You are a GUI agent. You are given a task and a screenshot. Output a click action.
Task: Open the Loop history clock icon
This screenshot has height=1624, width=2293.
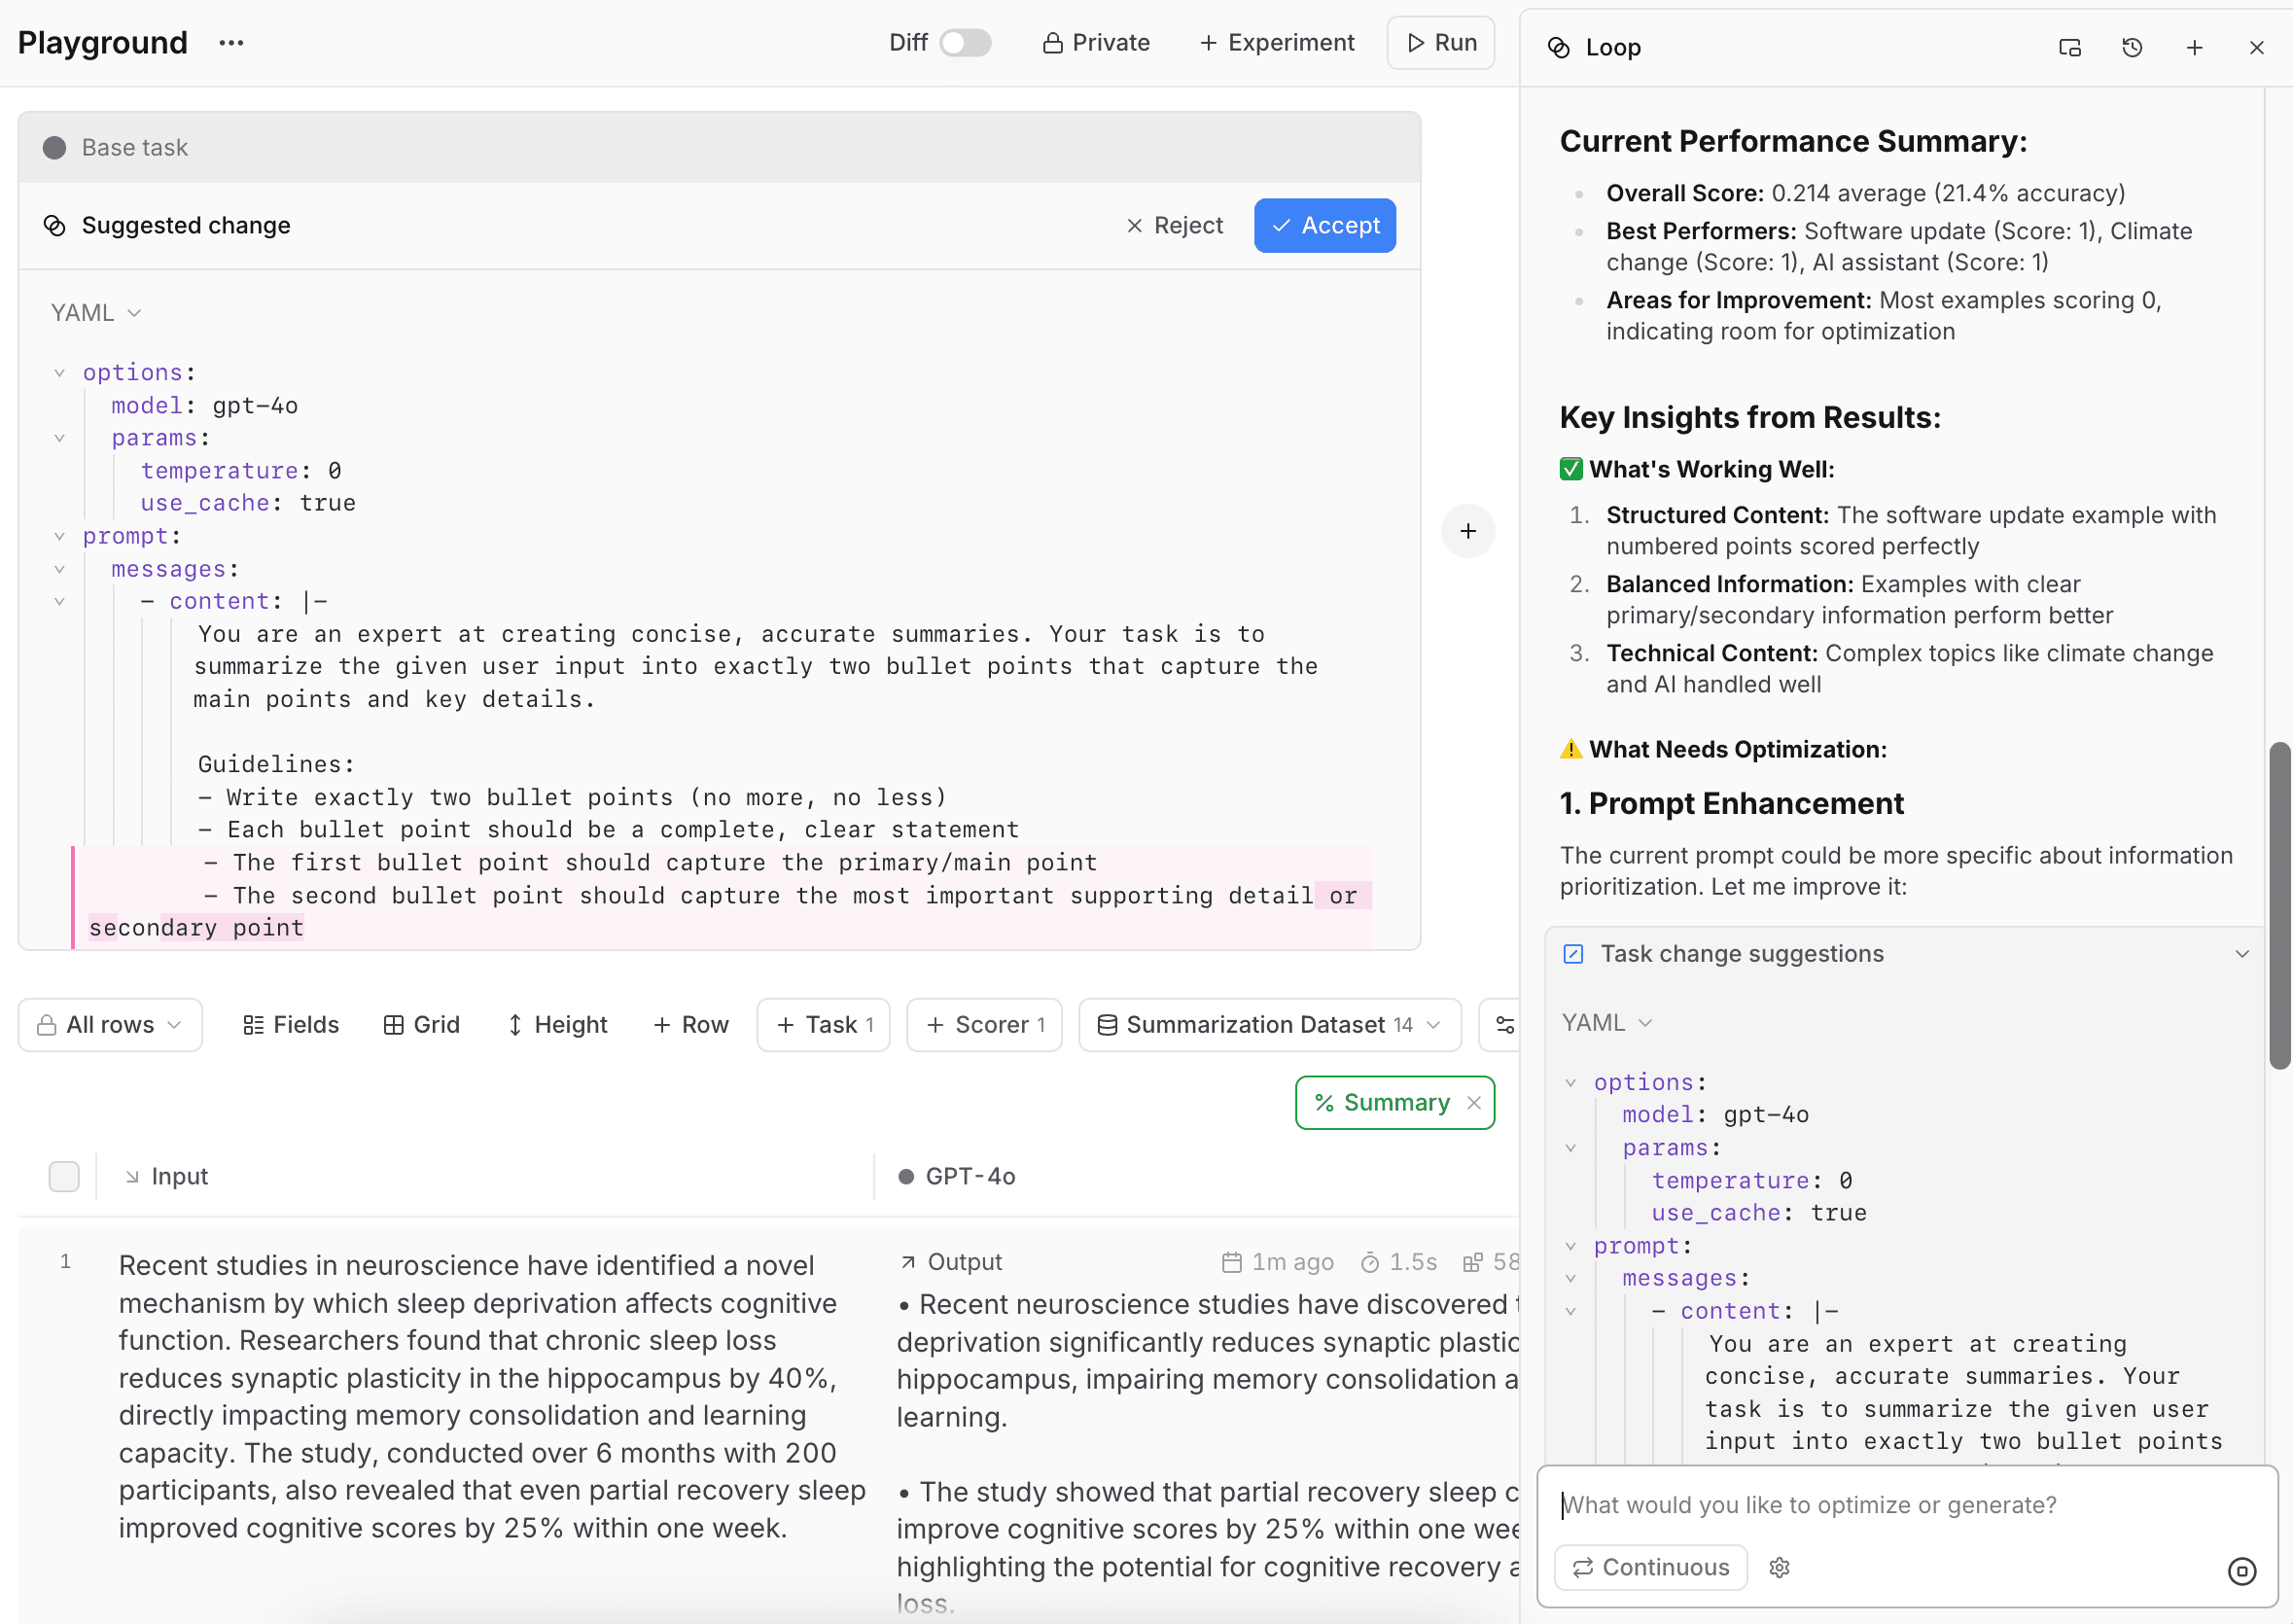[x=2131, y=47]
